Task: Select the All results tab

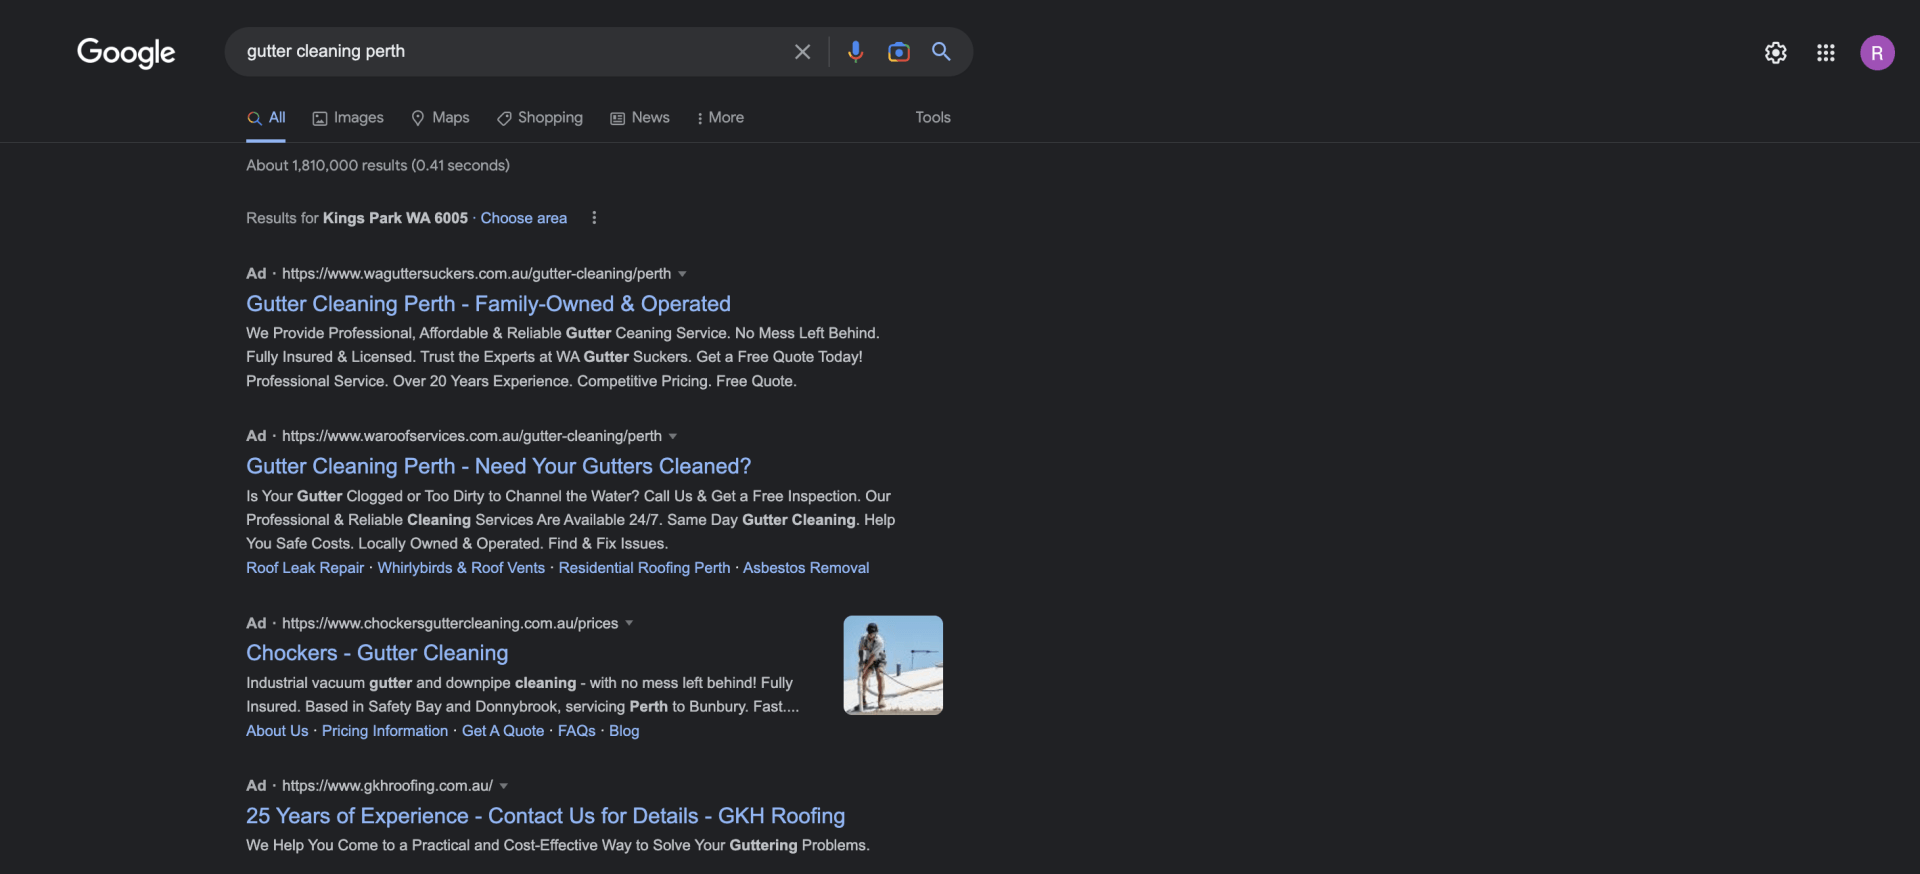Action: pyautogui.click(x=266, y=118)
